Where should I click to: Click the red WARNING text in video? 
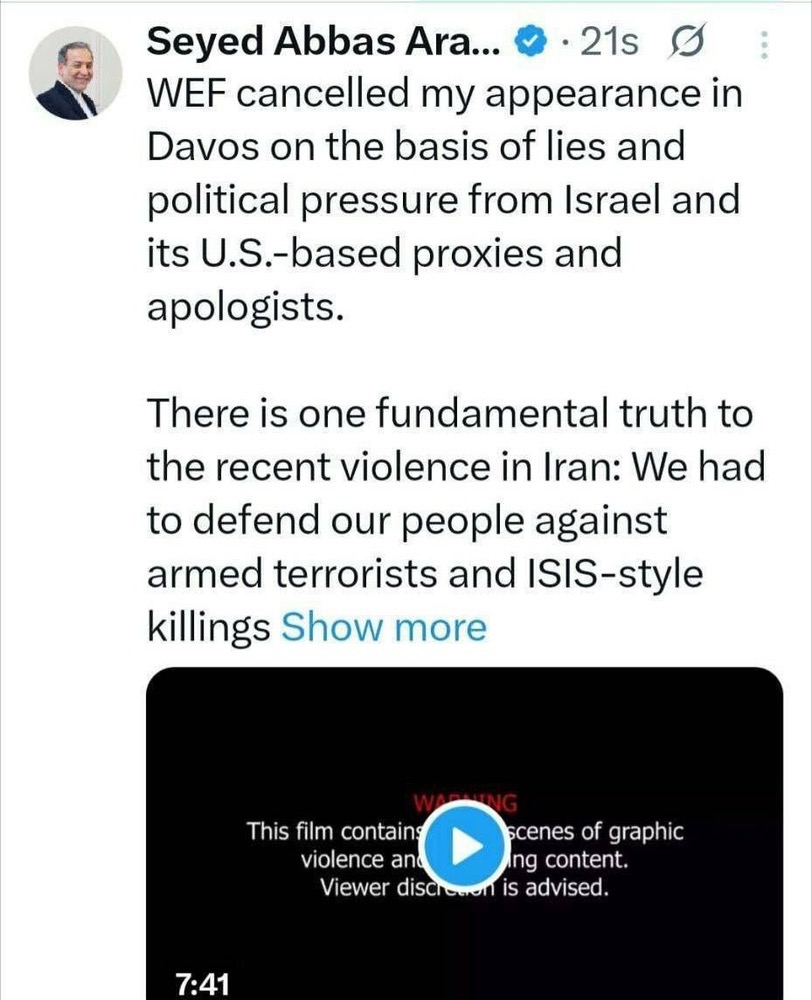coord(465,803)
